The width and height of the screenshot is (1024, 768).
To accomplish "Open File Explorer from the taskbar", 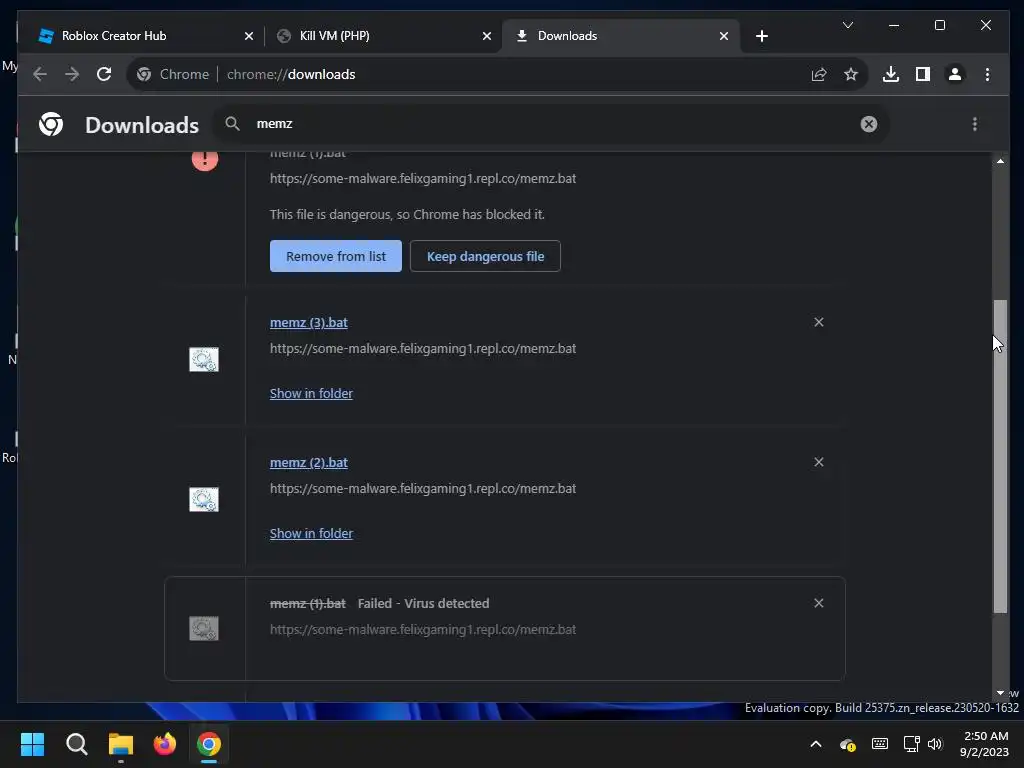I will (x=121, y=744).
